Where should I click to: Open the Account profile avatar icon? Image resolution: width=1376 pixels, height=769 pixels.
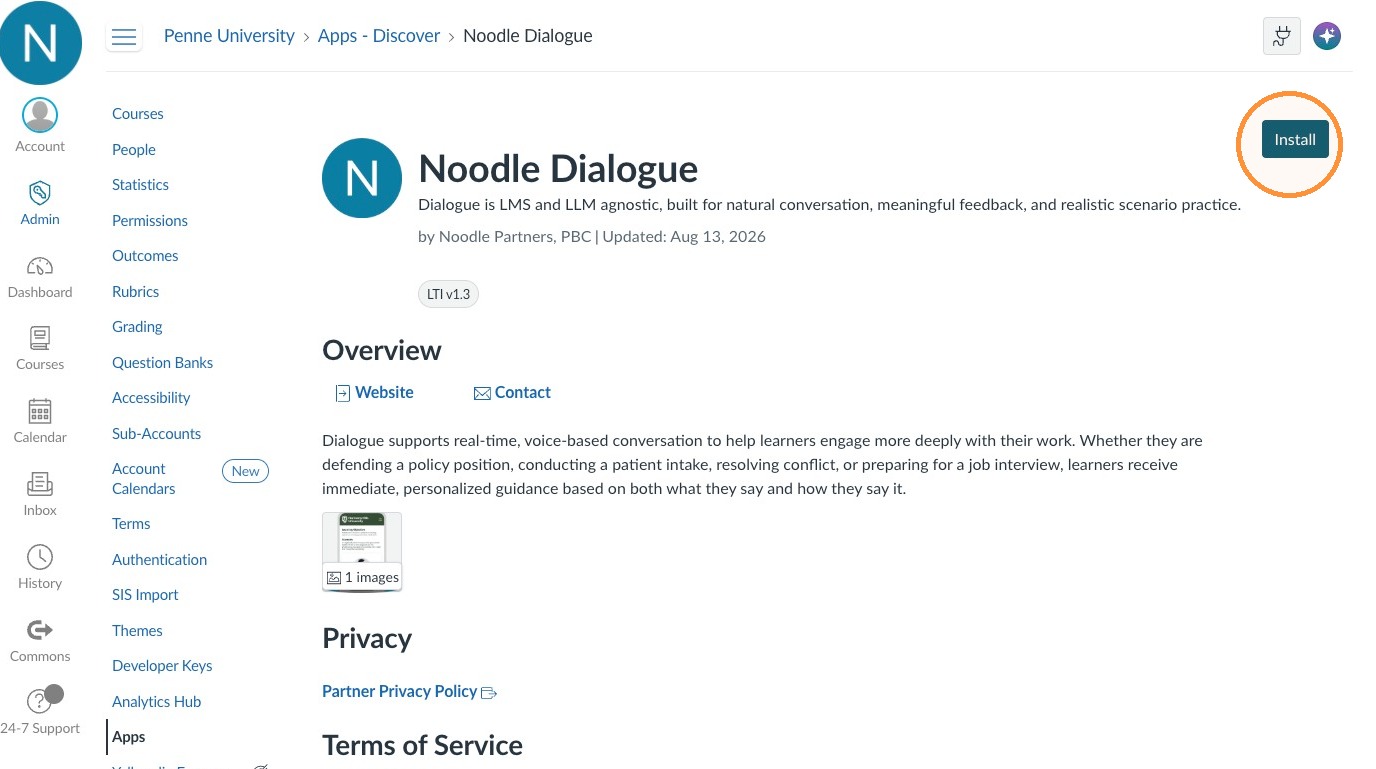pos(40,116)
